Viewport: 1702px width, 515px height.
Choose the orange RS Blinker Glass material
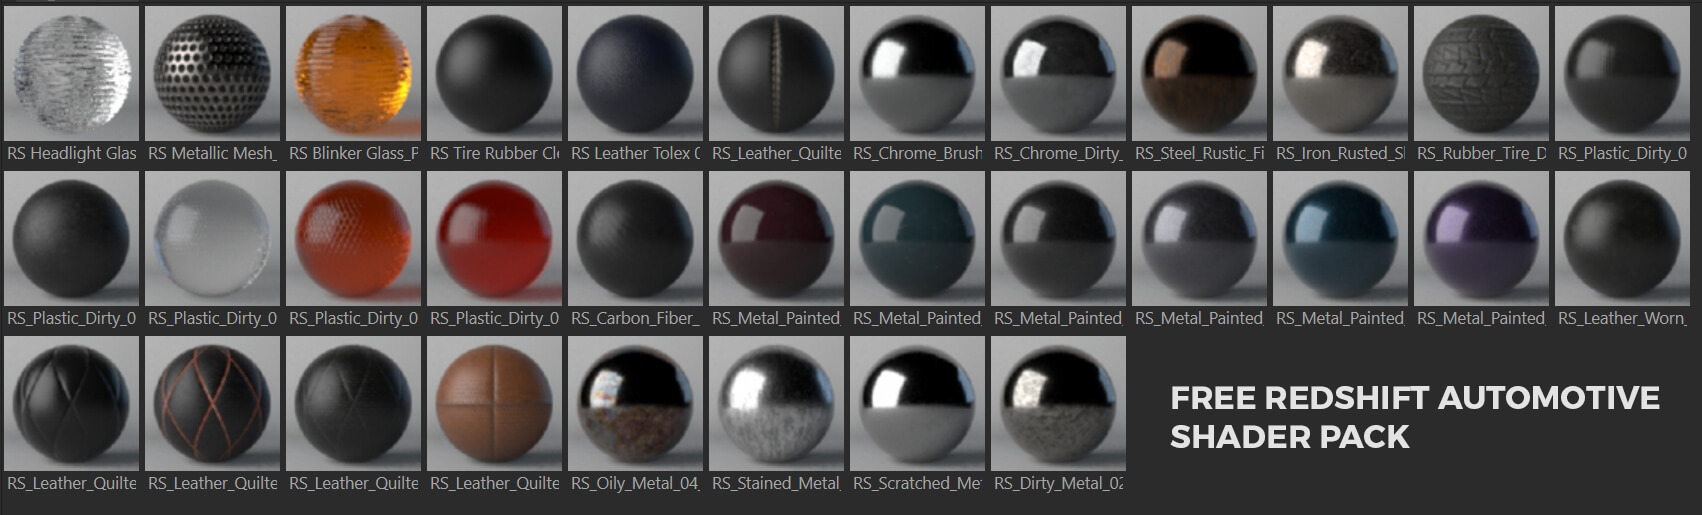point(353,74)
